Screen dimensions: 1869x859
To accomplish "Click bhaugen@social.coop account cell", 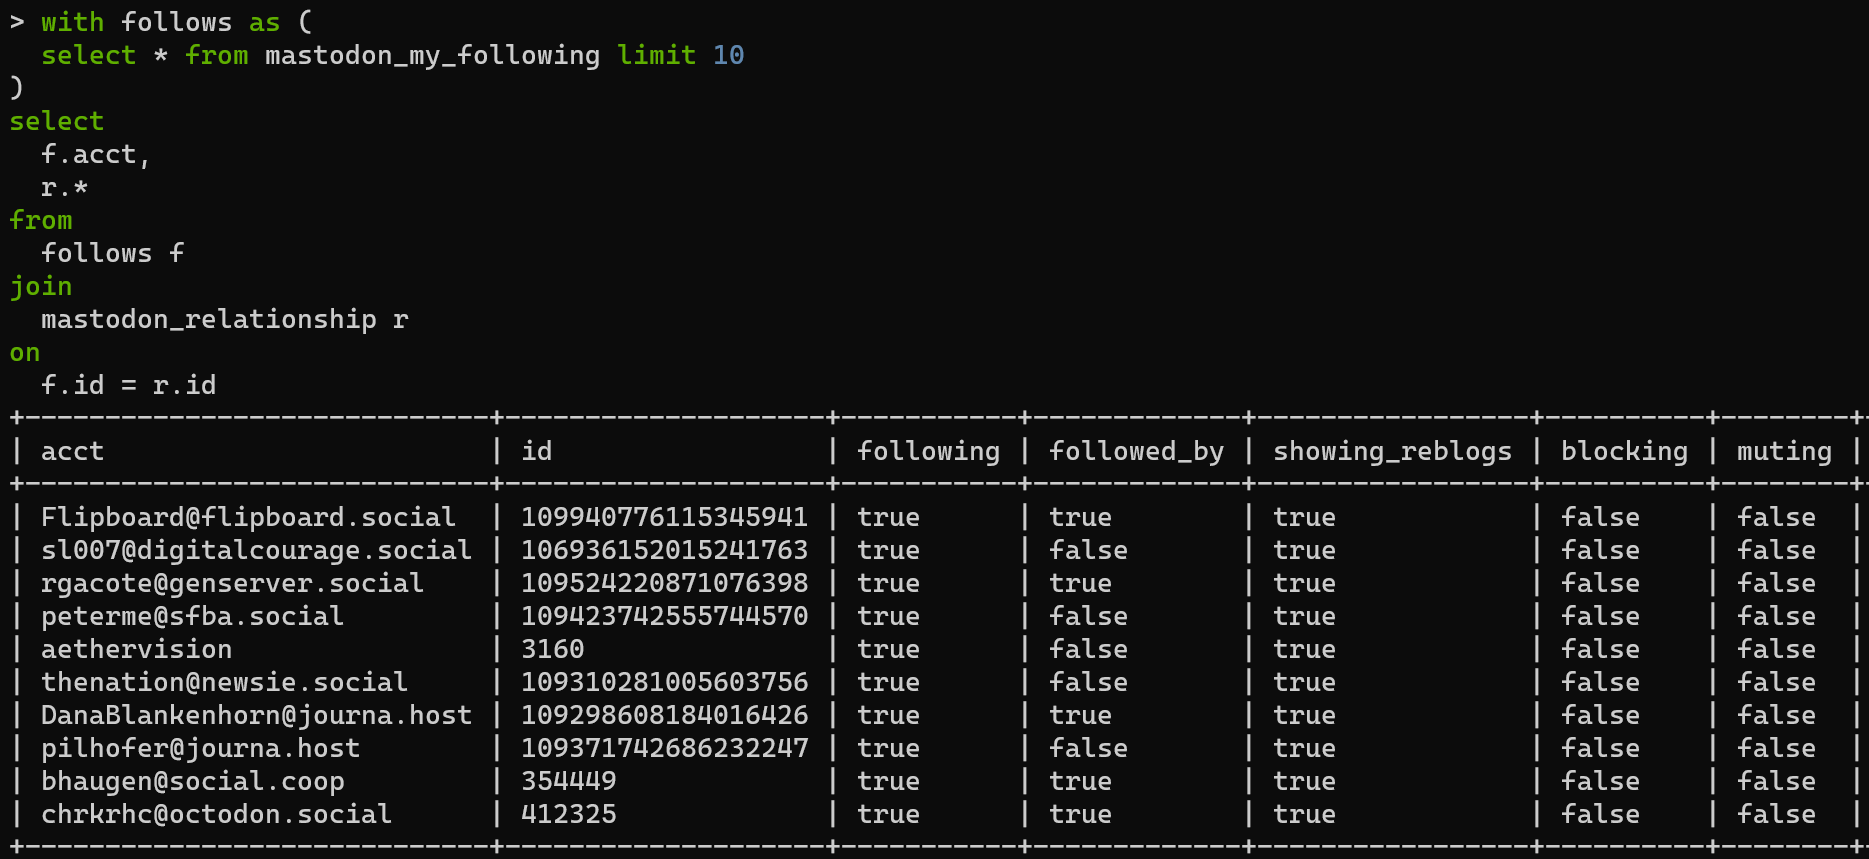I will click(192, 781).
